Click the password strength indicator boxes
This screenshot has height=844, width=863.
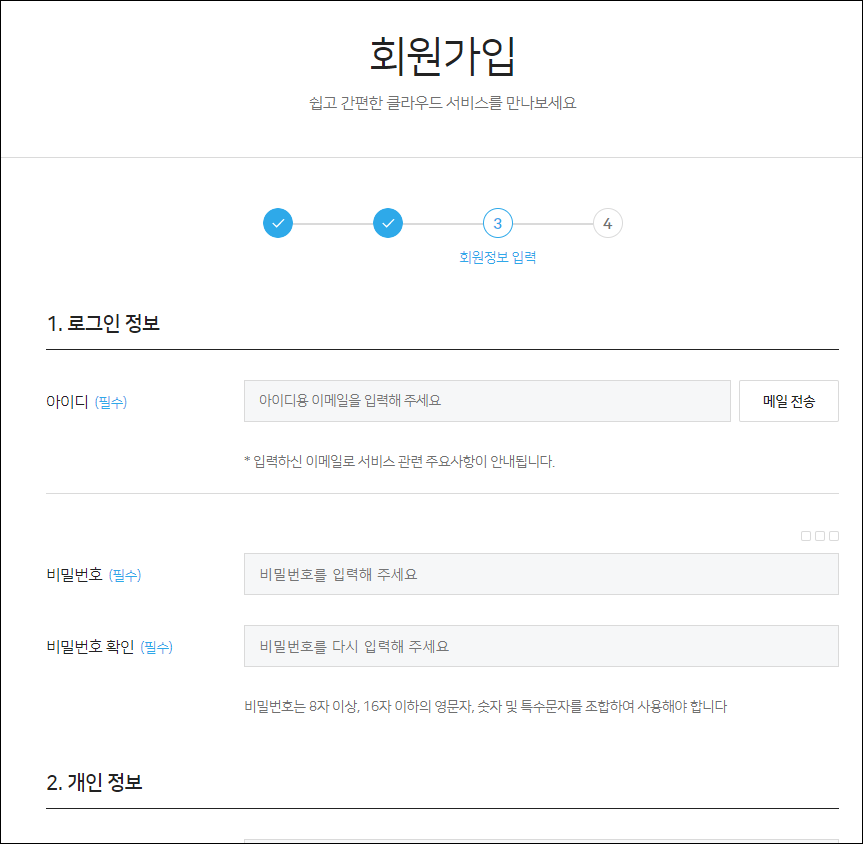820,536
